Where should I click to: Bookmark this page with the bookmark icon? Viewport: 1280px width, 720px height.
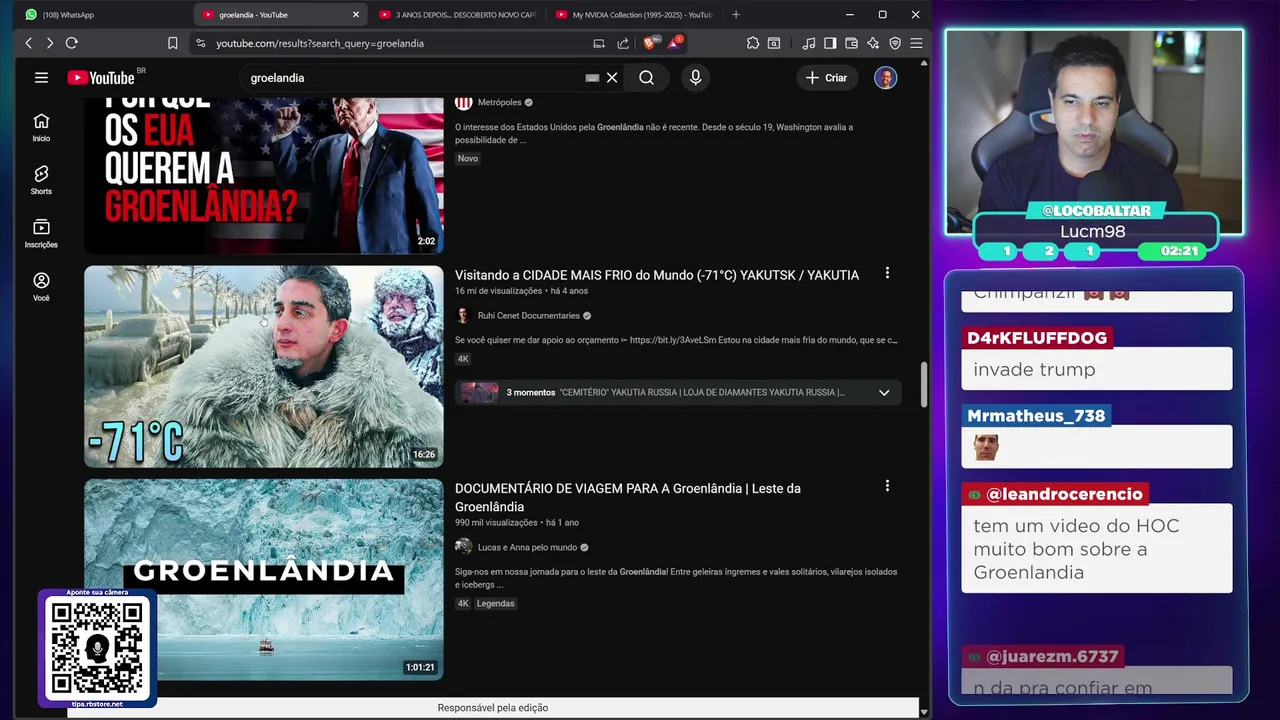coord(172,43)
